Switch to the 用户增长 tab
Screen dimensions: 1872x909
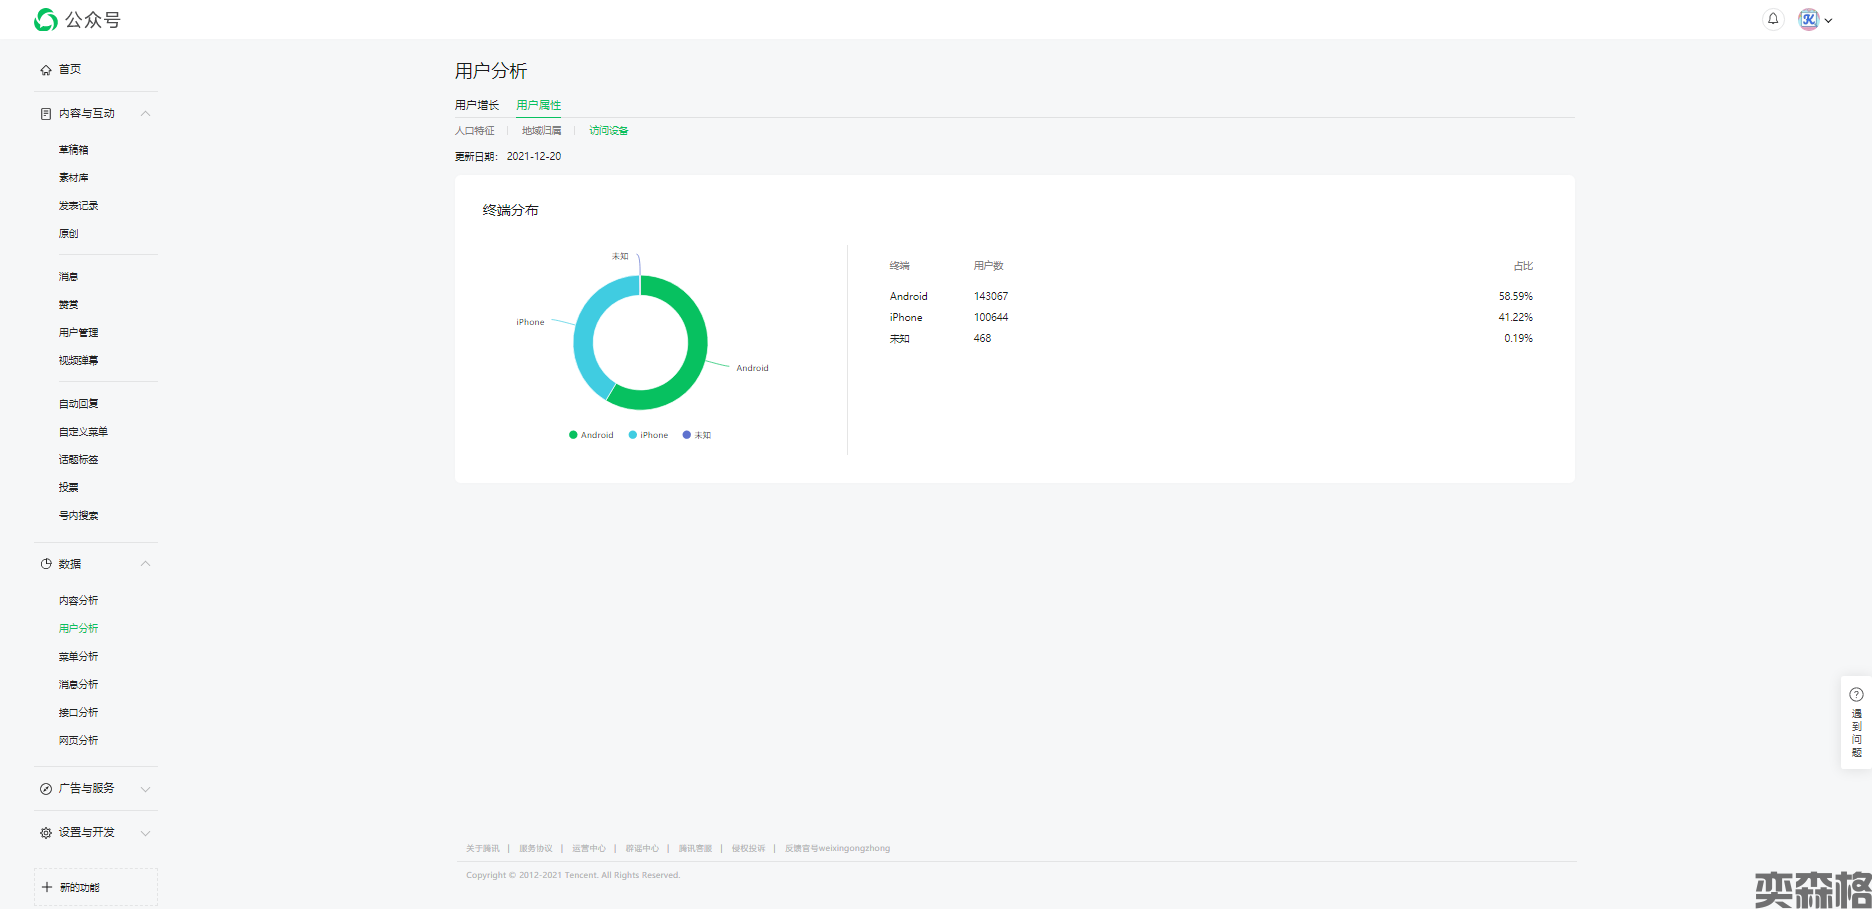coord(476,105)
